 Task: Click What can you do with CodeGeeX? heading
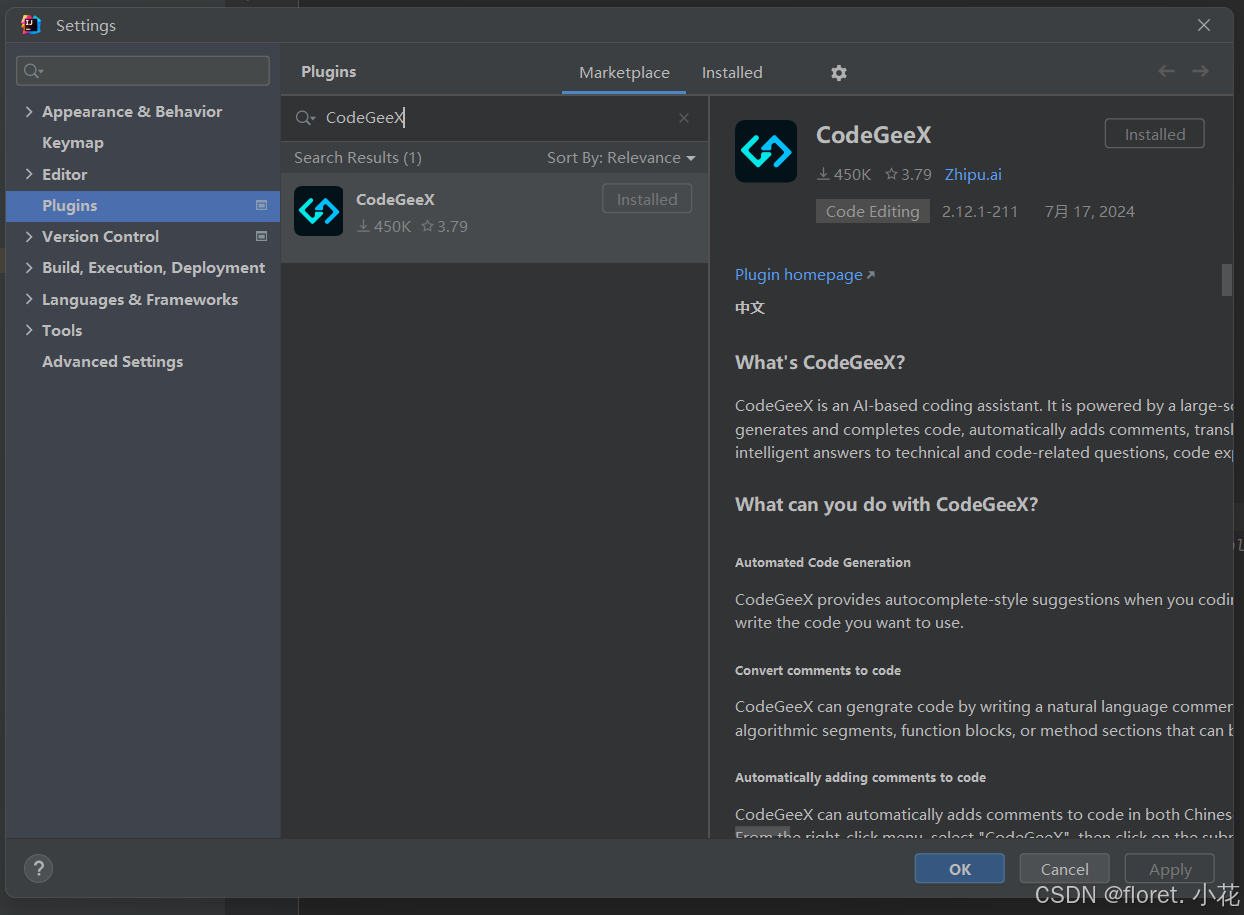[x=887, y=505]
